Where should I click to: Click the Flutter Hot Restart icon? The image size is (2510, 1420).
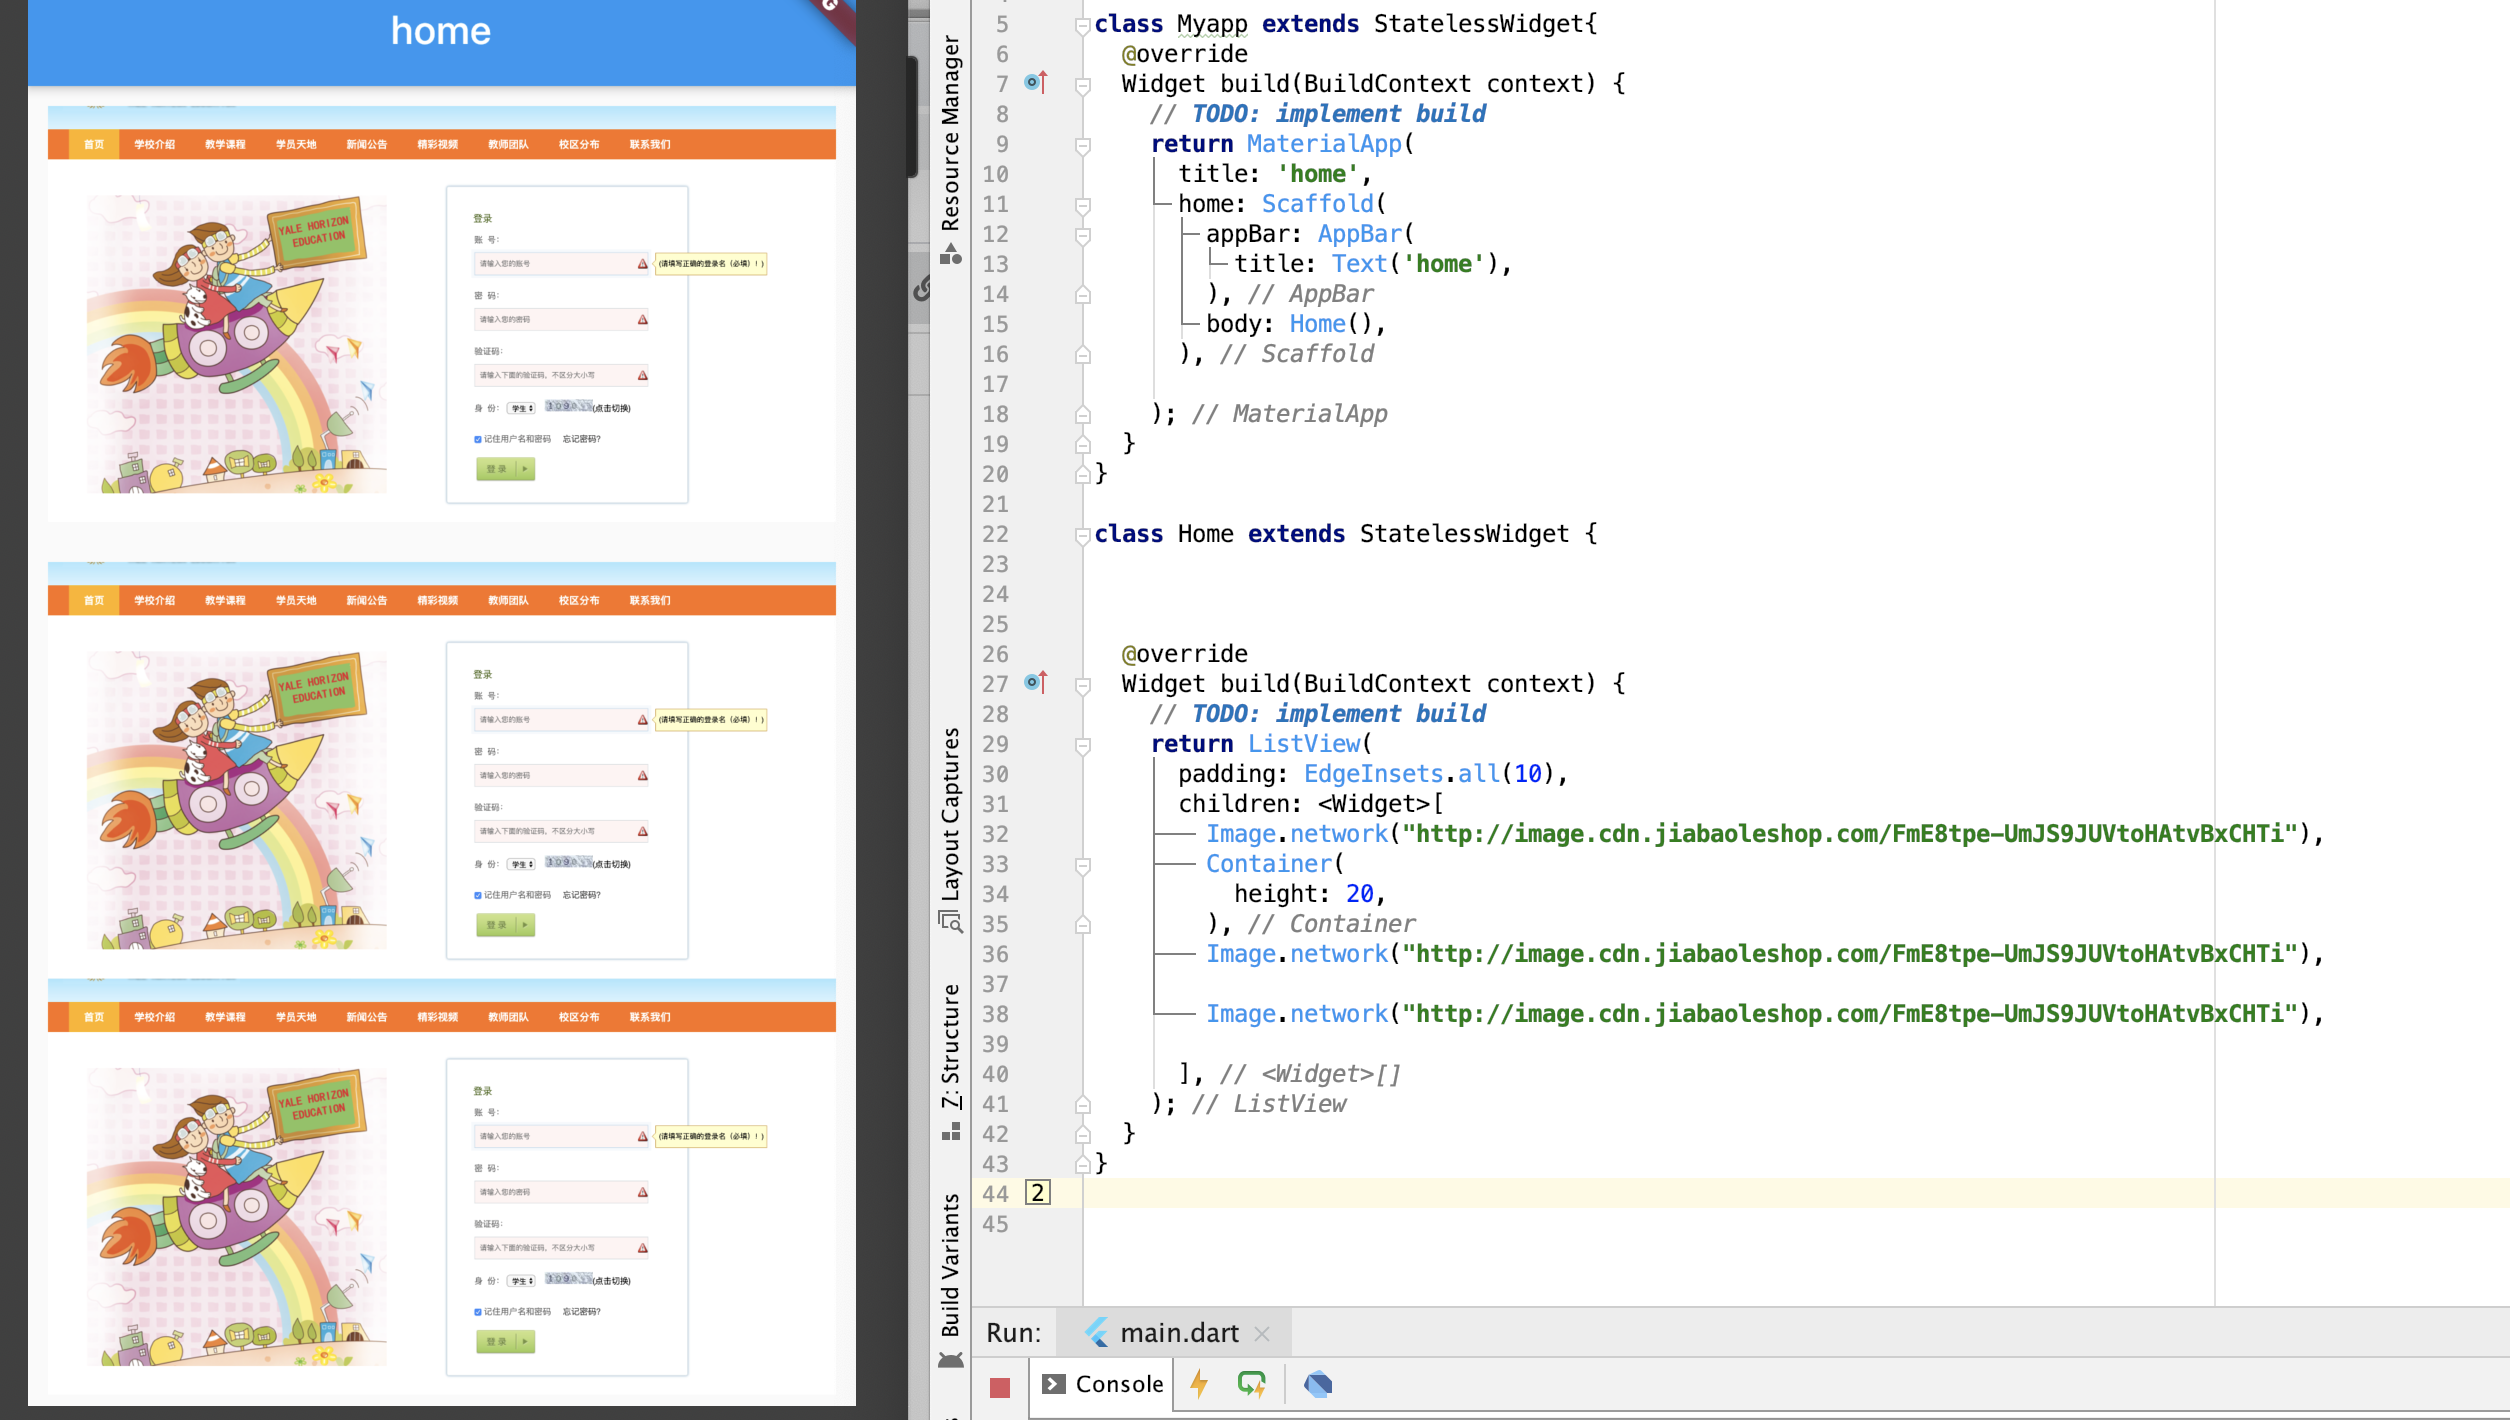click(x=1251, y=1384)
